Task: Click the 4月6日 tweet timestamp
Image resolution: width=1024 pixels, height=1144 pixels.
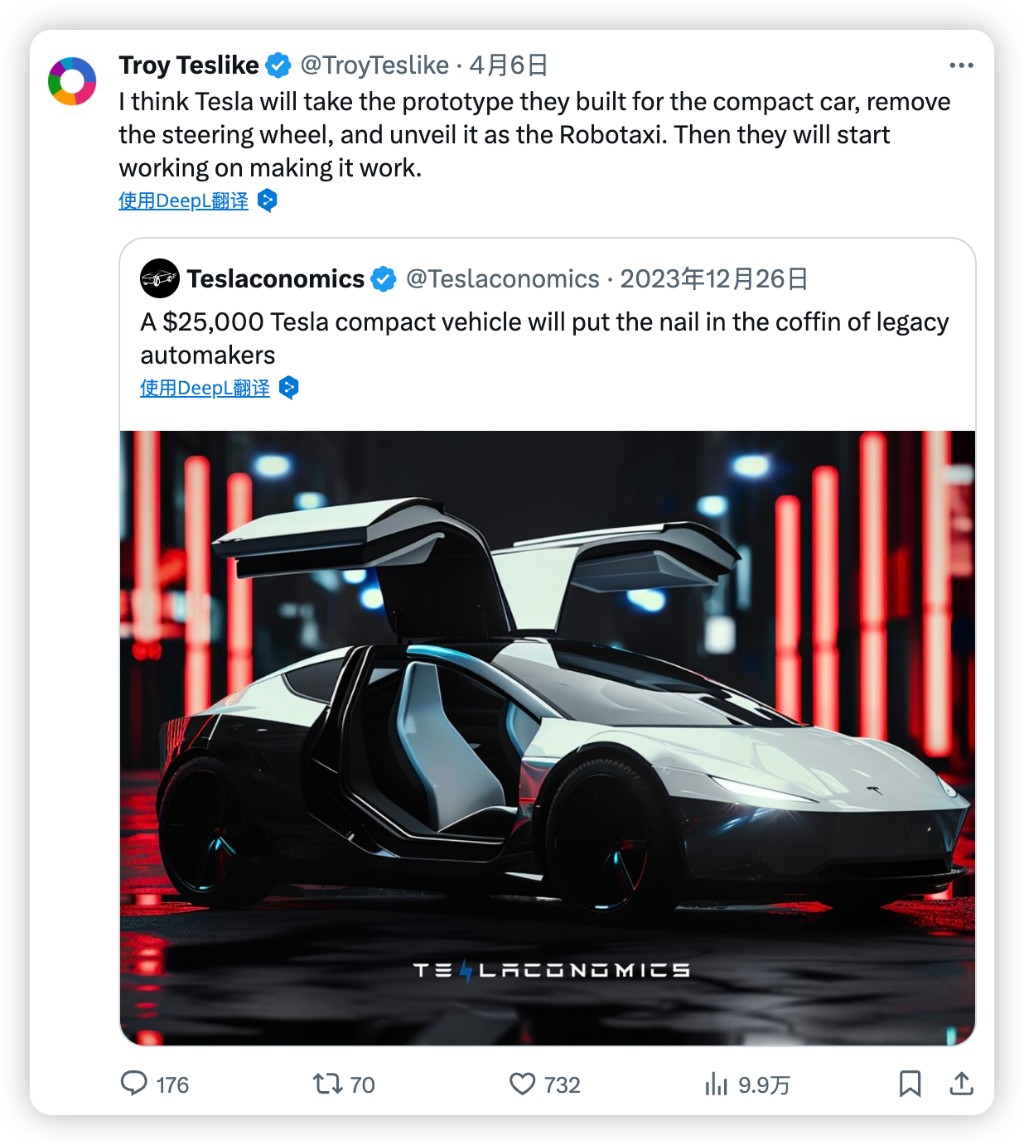Action: pos(509,66)
